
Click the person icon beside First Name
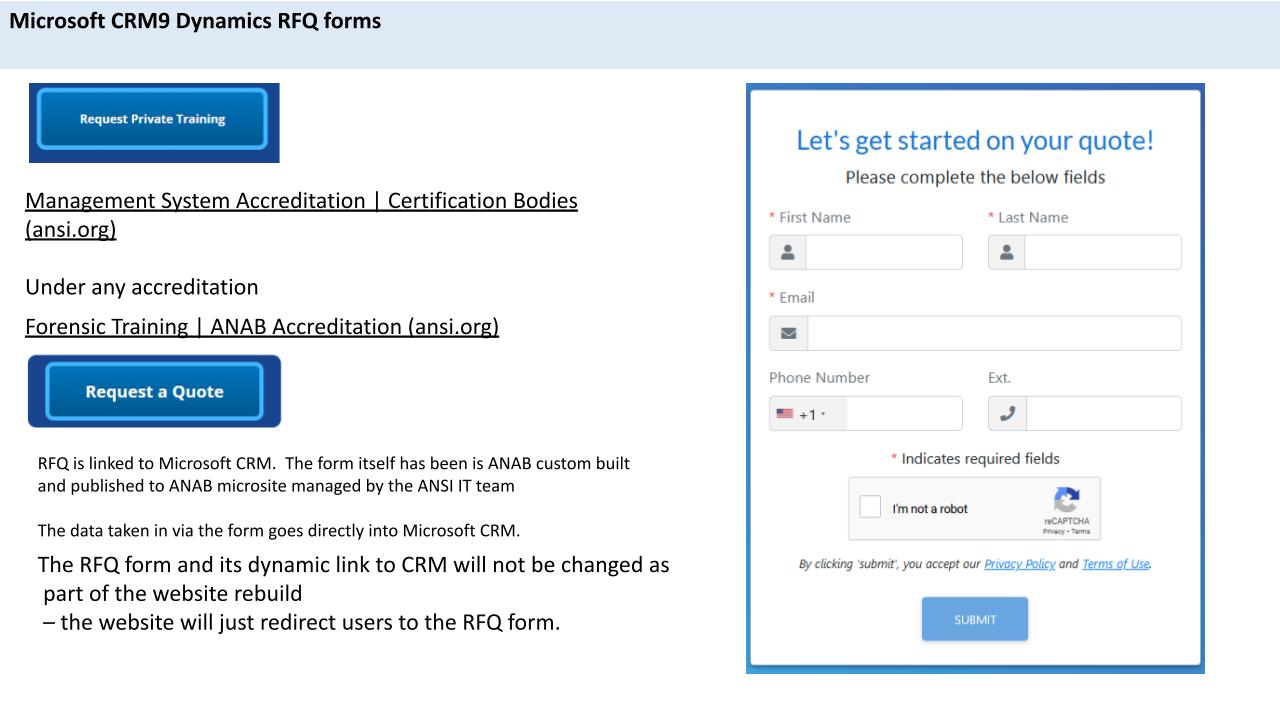pos(788,253)
